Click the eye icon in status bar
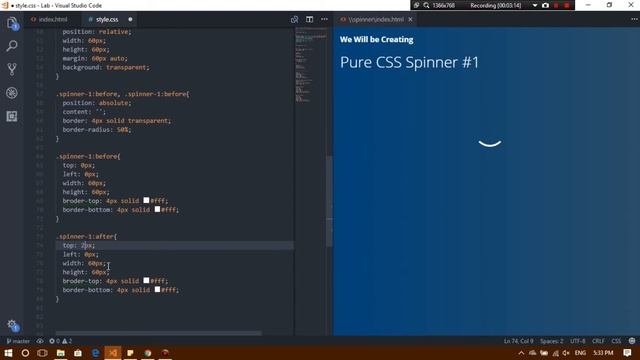The width and height of the screenshot is (640, 360). click(40, 341)
